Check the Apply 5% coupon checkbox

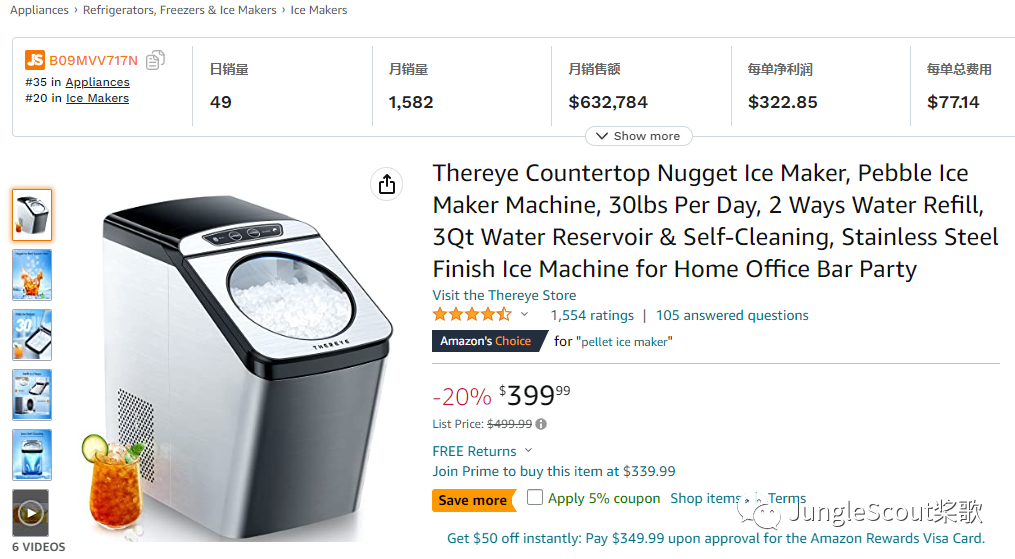tap(536, 497)
